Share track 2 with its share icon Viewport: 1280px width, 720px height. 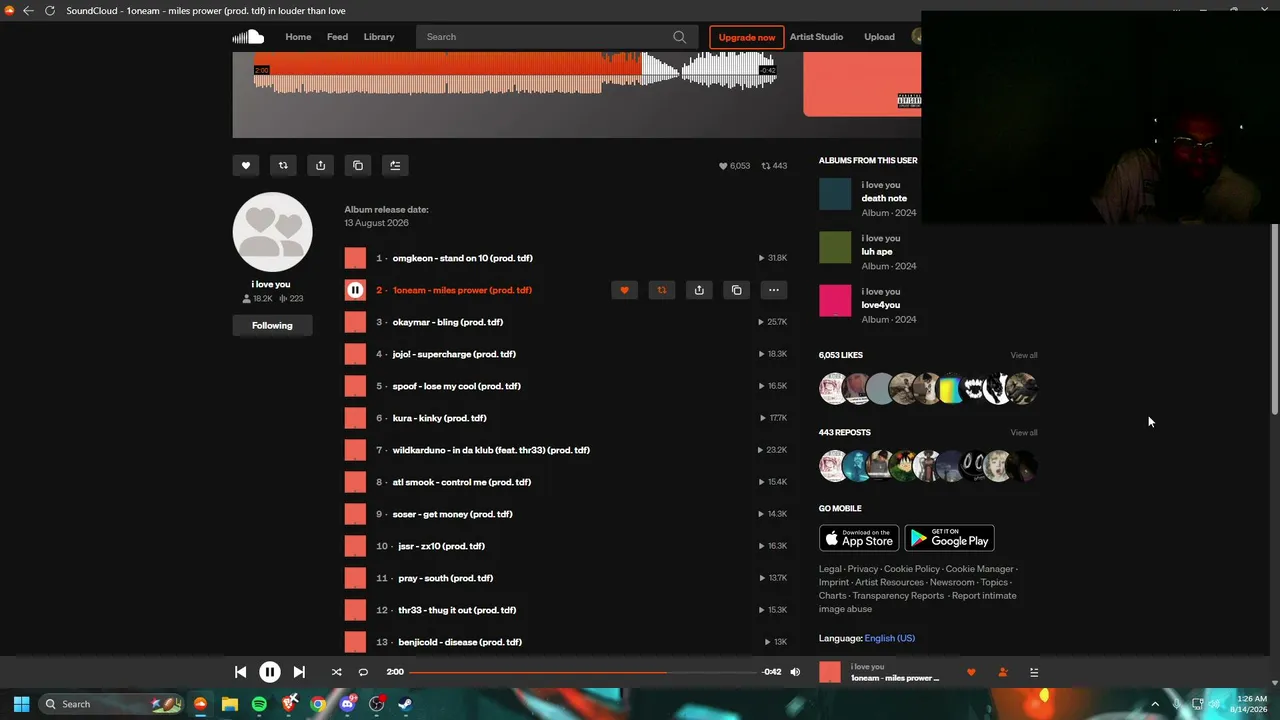coord(699,290)
